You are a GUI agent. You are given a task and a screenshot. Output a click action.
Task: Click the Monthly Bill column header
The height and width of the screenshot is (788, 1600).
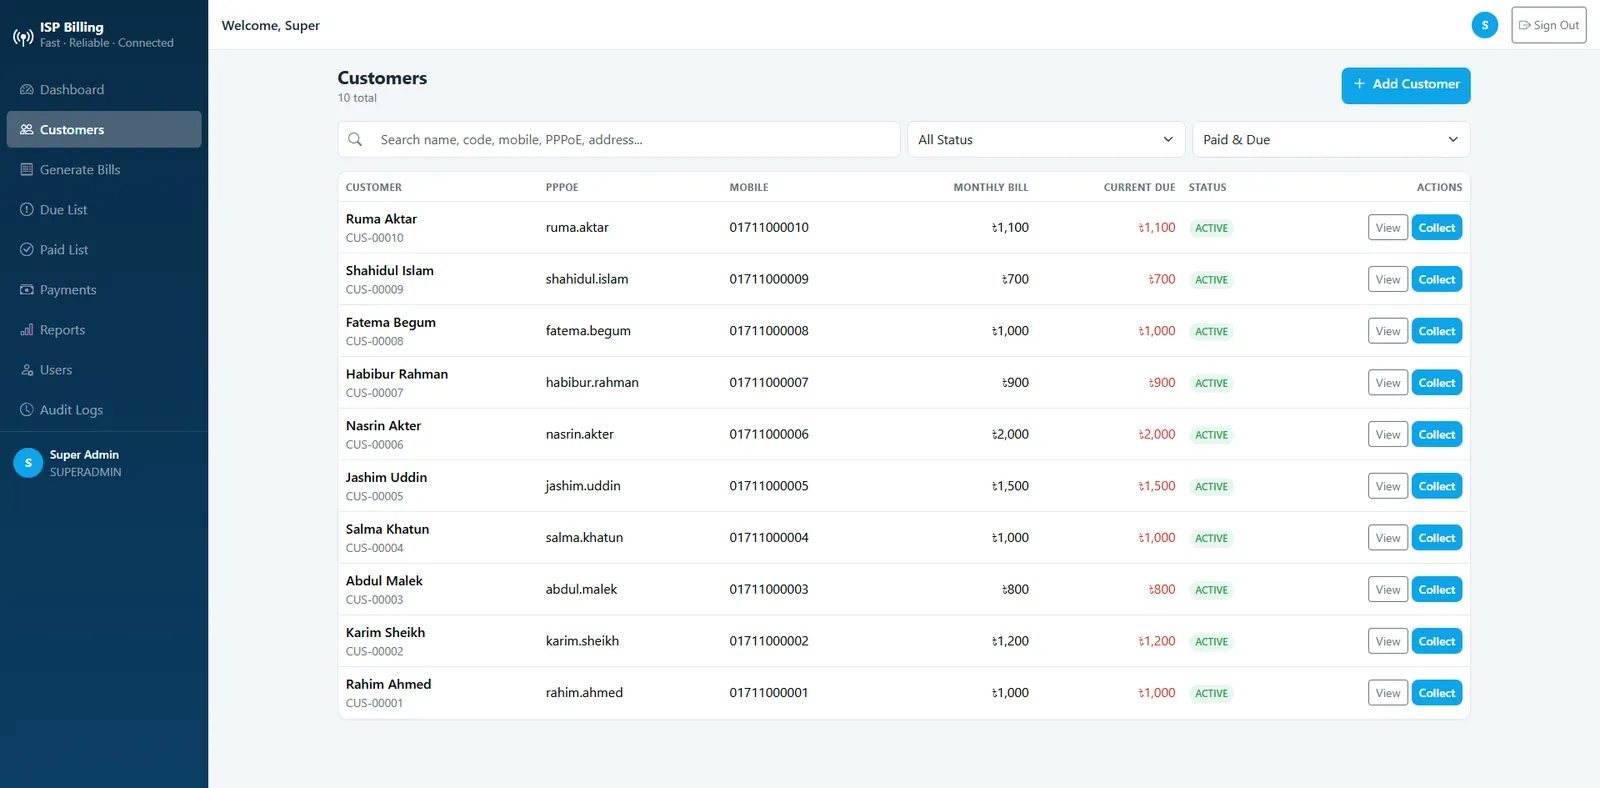990,187
